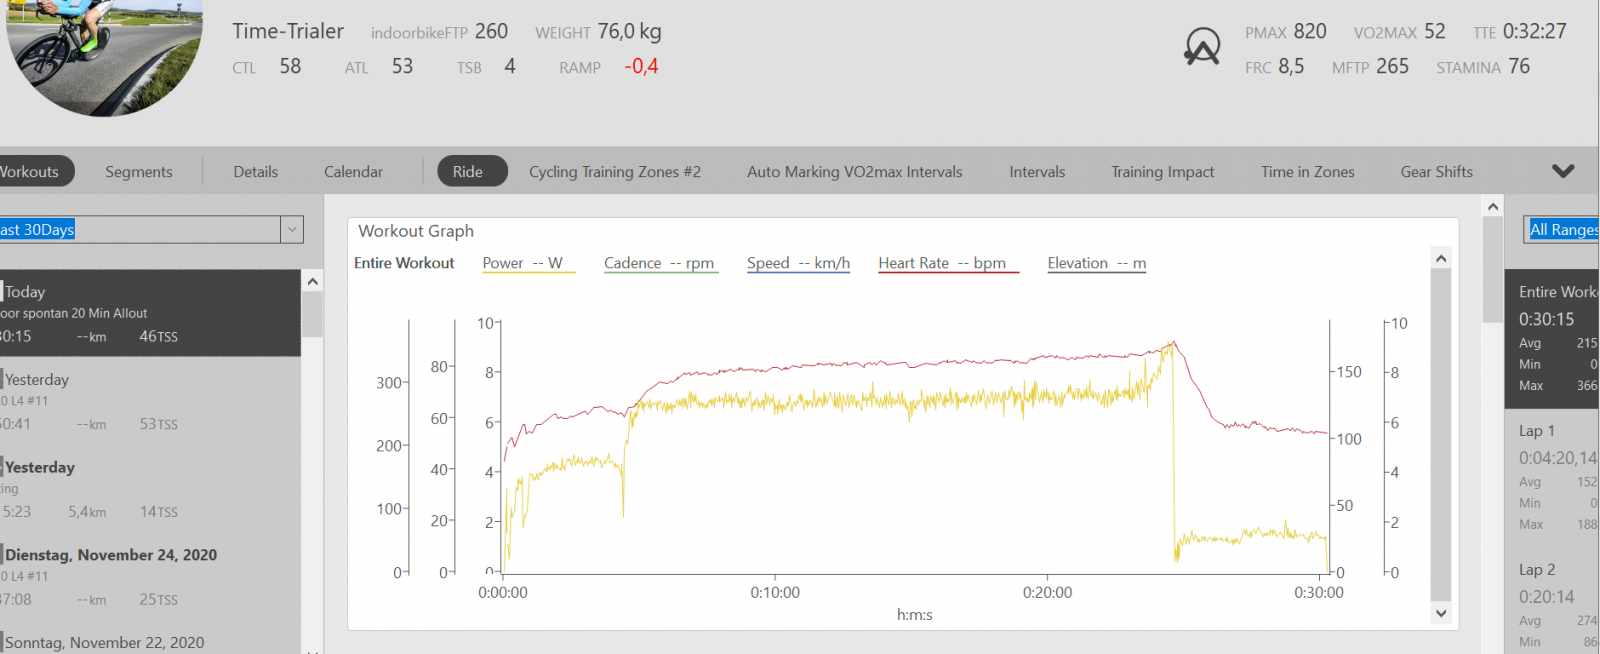Click the Workout Graph title
The height and width of the screenshot is (654, 1600).
[x=416, y=231]
